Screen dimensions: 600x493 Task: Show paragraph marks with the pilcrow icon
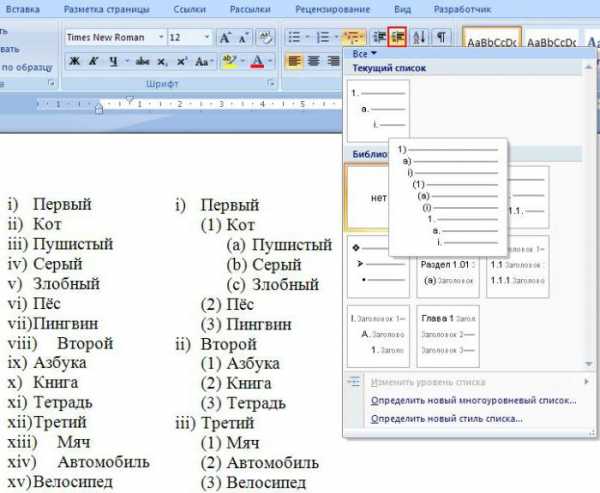[x=440, y=37]
